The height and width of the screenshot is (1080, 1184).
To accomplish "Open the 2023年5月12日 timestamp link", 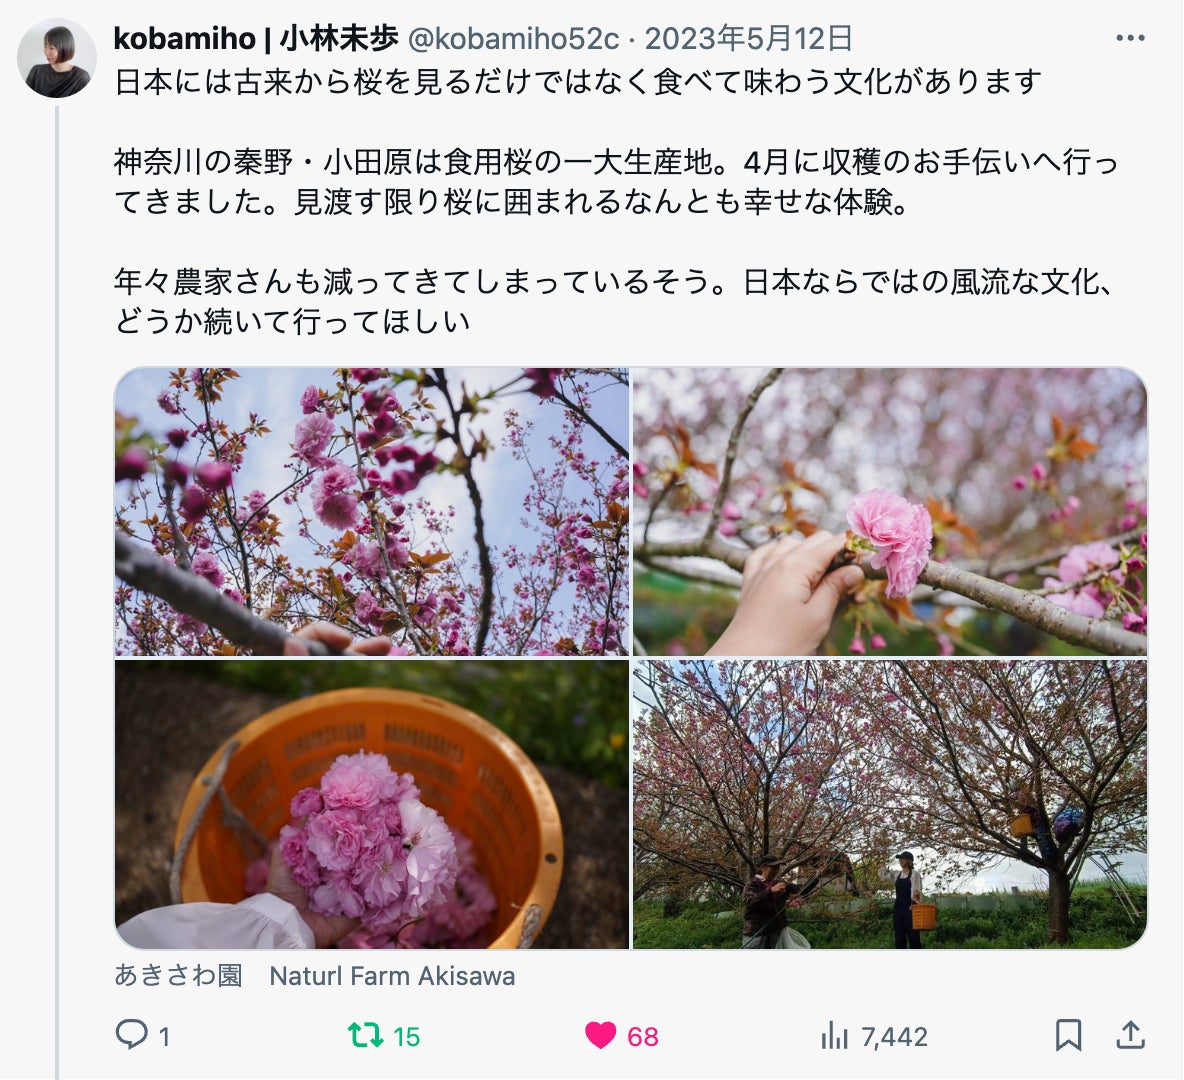I will click(749, 39).
